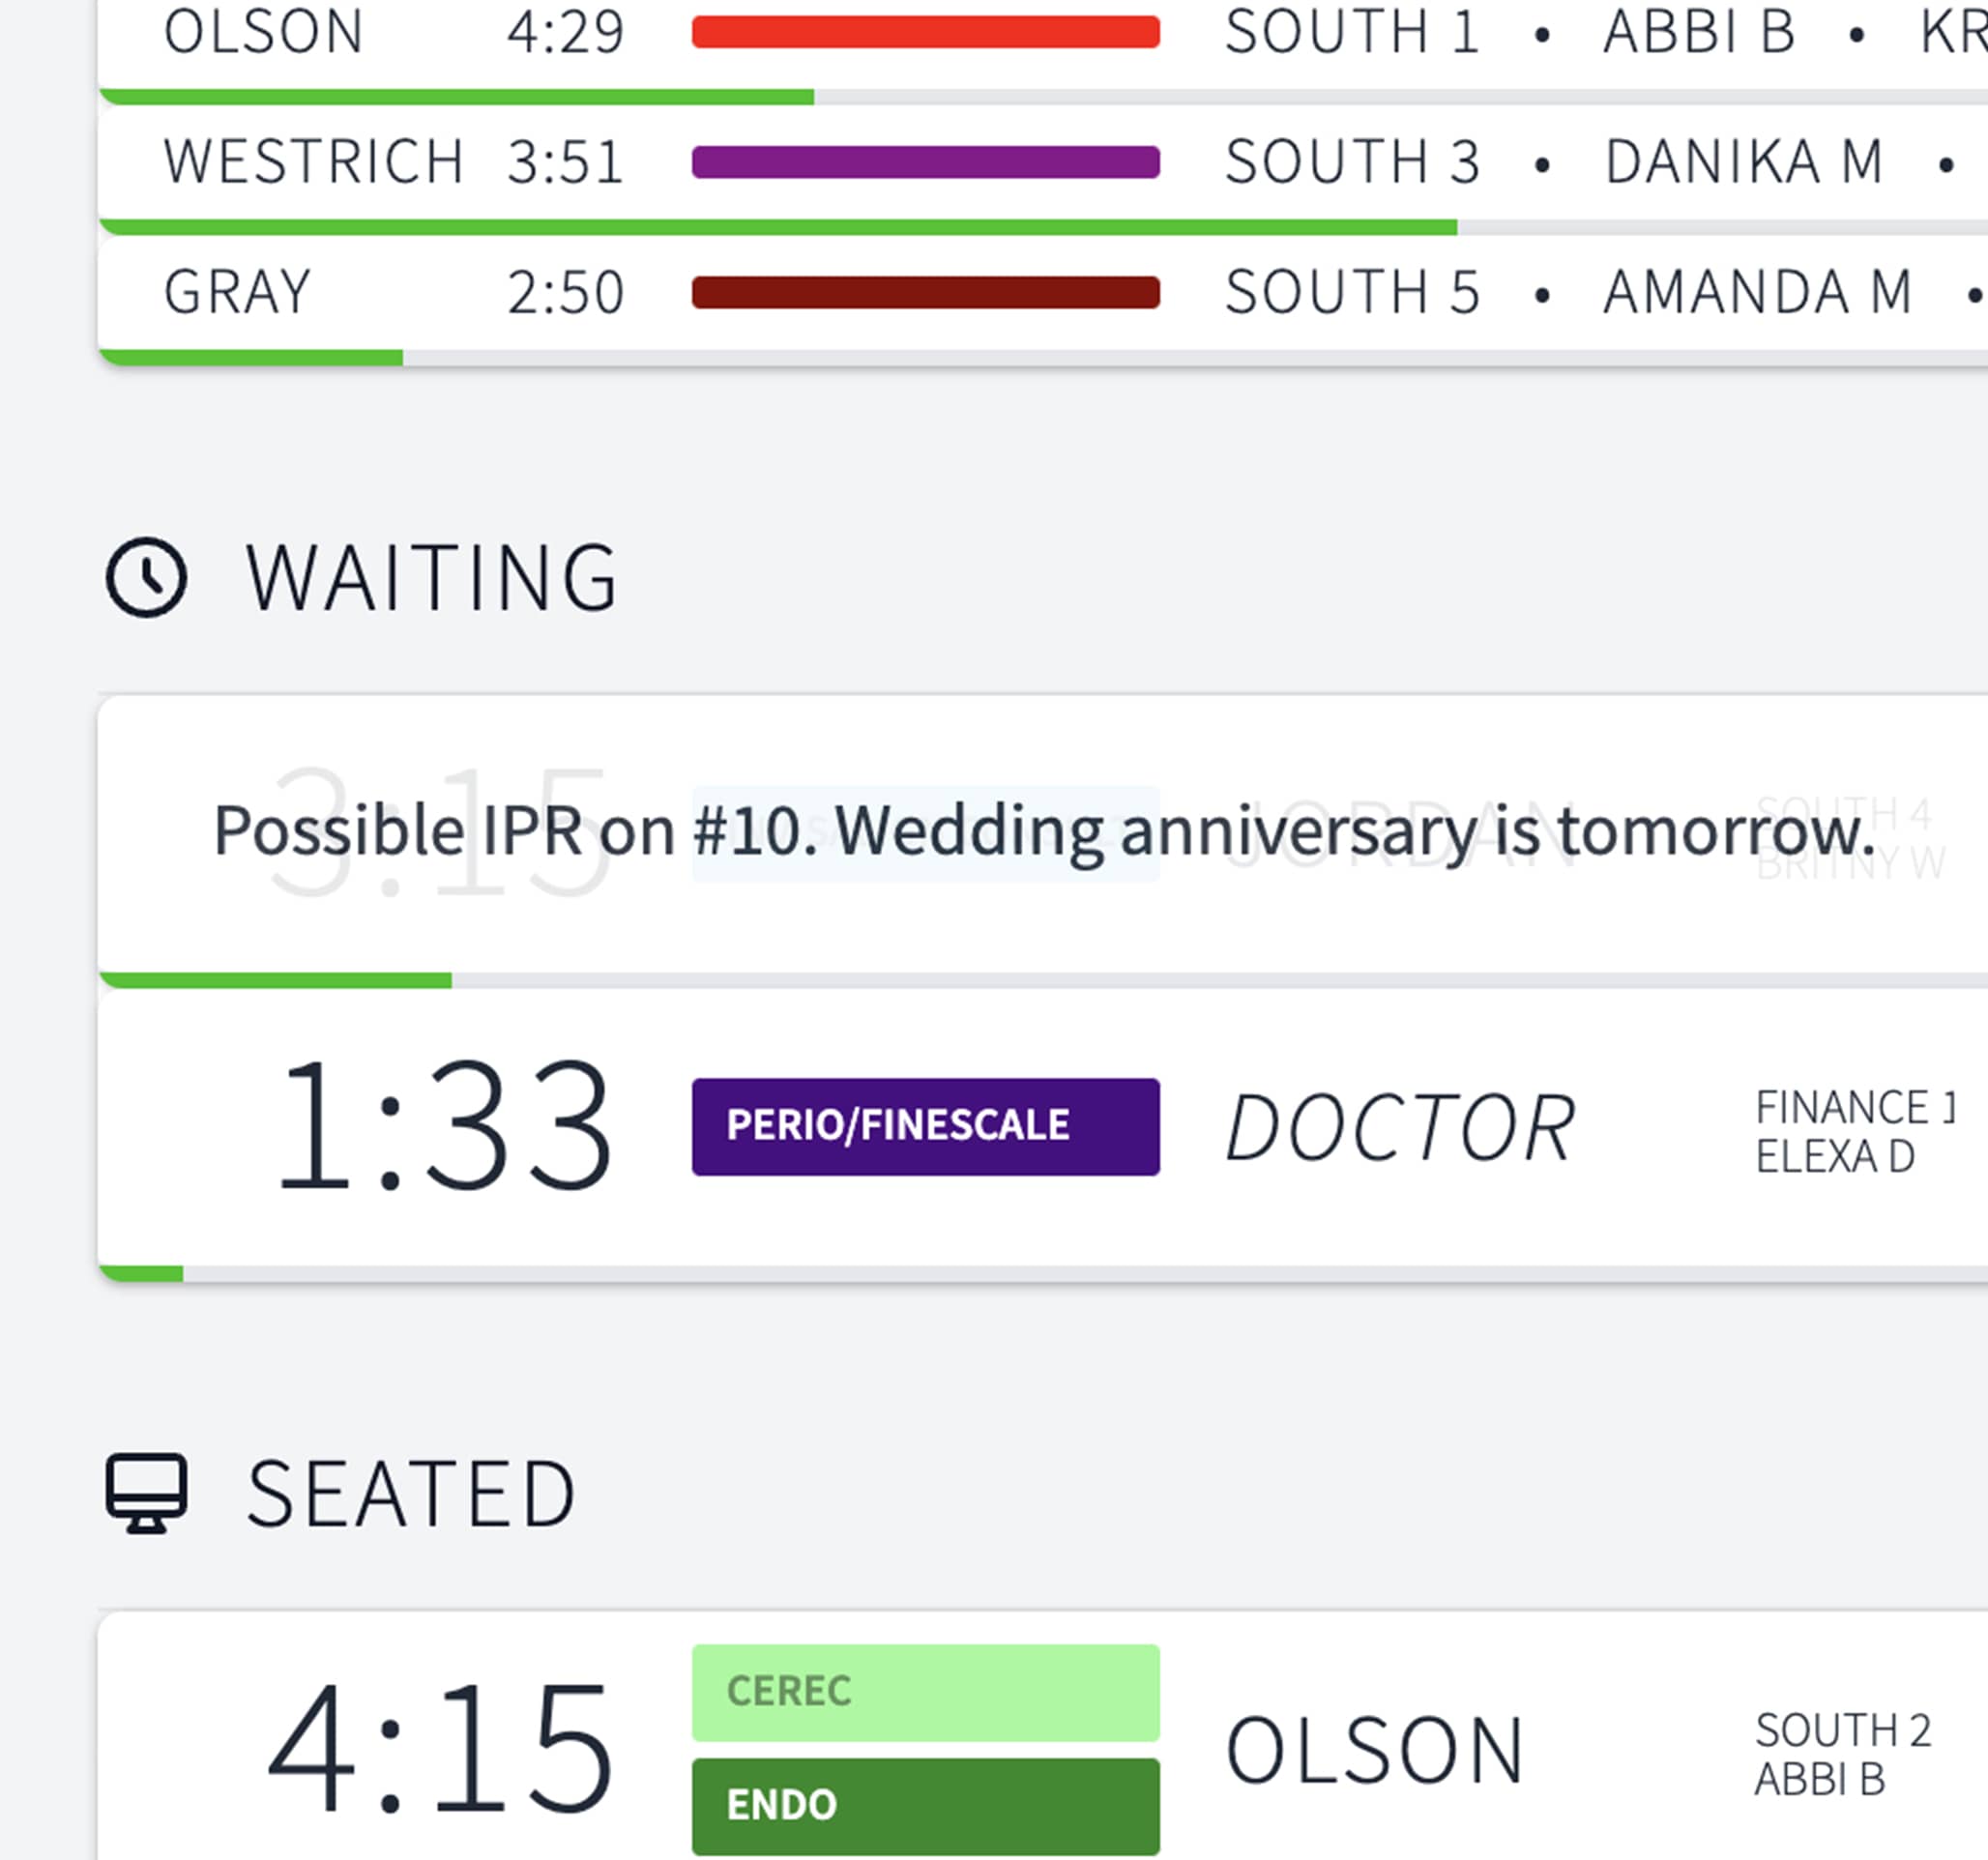Click the PERIO/FINESCALE procedure tag

pos(925,1126)
